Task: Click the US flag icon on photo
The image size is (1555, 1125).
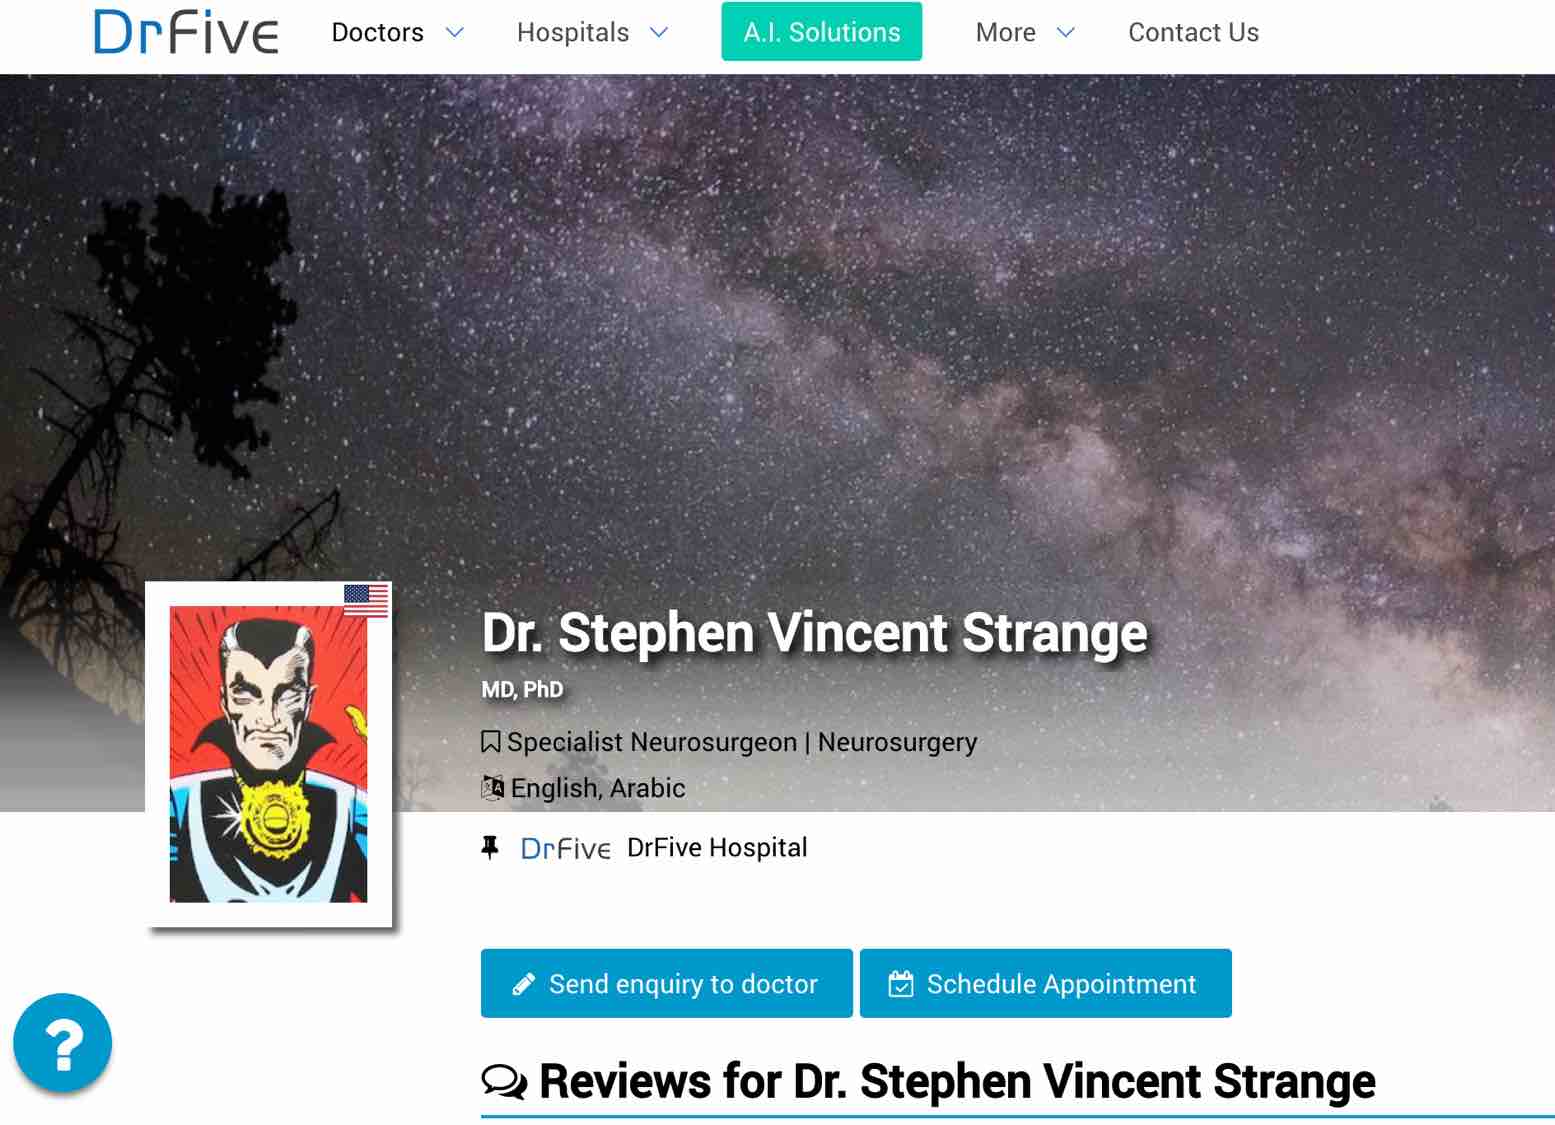Action: (x=366, y=600)
